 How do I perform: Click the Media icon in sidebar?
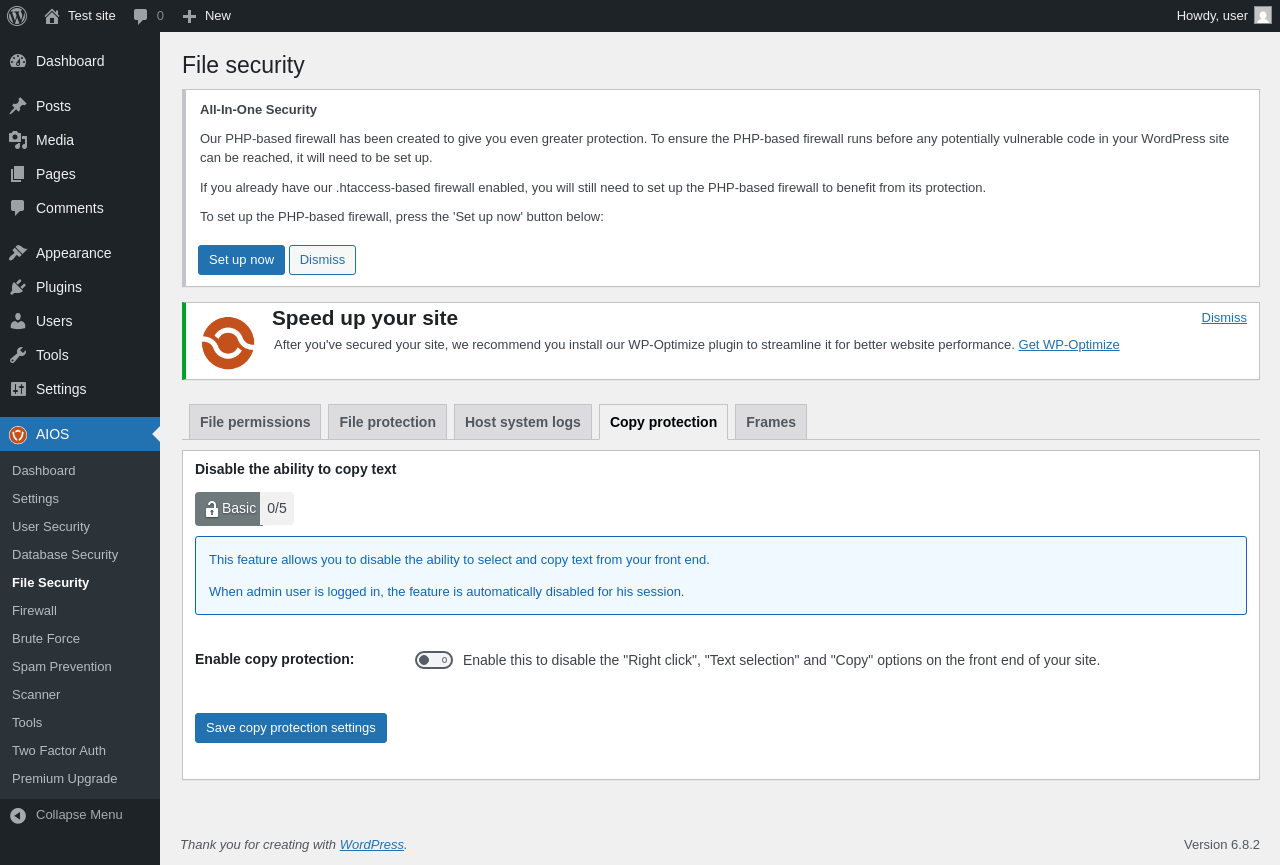click(x=18, y=140)
